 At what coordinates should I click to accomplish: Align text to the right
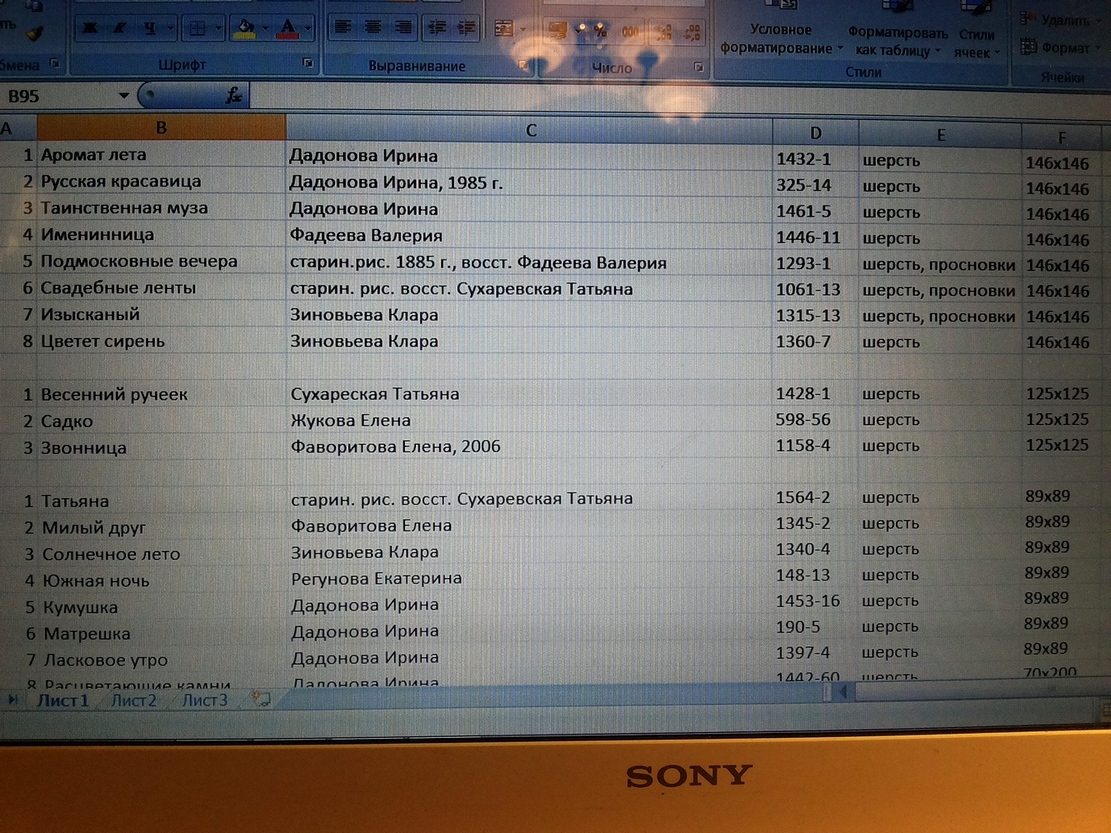click(403, 28)
